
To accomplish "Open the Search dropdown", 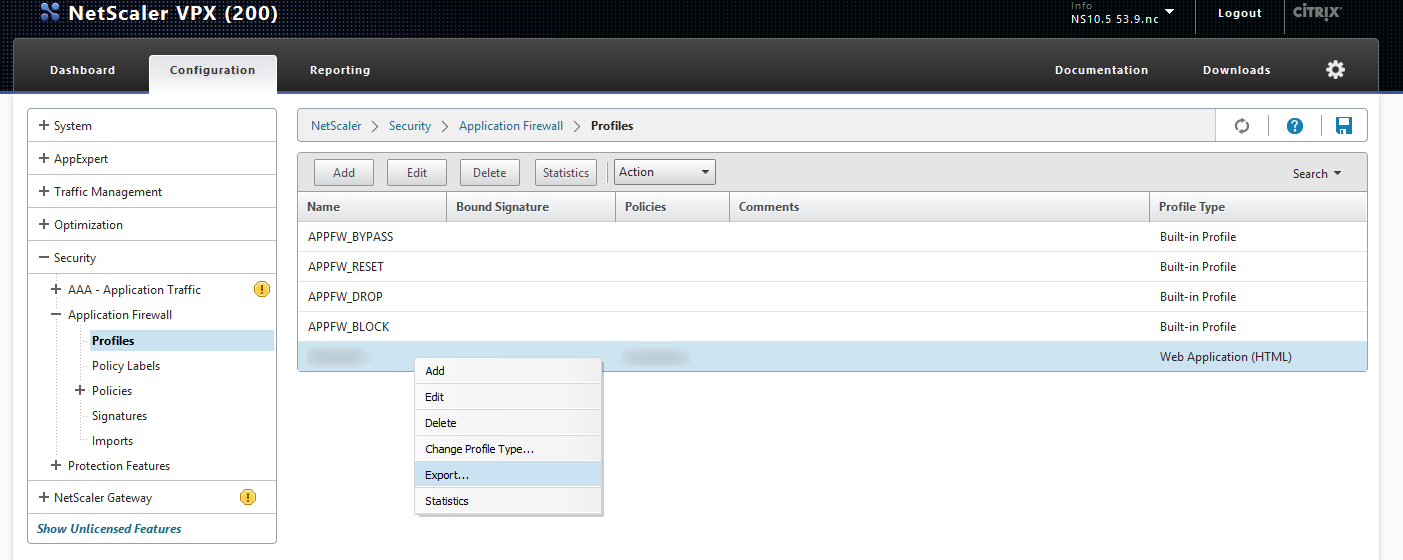I will 1316,174.
